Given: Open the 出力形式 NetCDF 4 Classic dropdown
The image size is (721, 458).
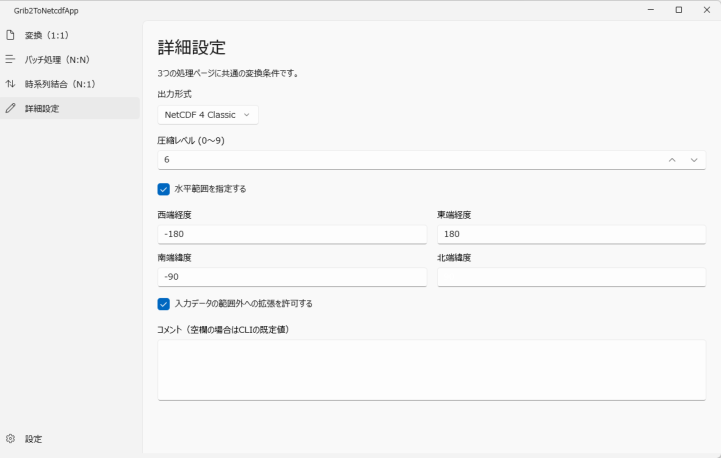Looking at the screenshot, I should [x=208, y=115].
